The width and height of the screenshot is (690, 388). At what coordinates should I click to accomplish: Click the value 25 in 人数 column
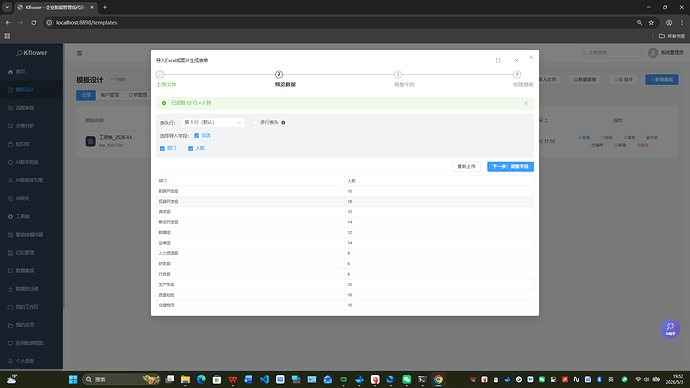tap(349, 285)
